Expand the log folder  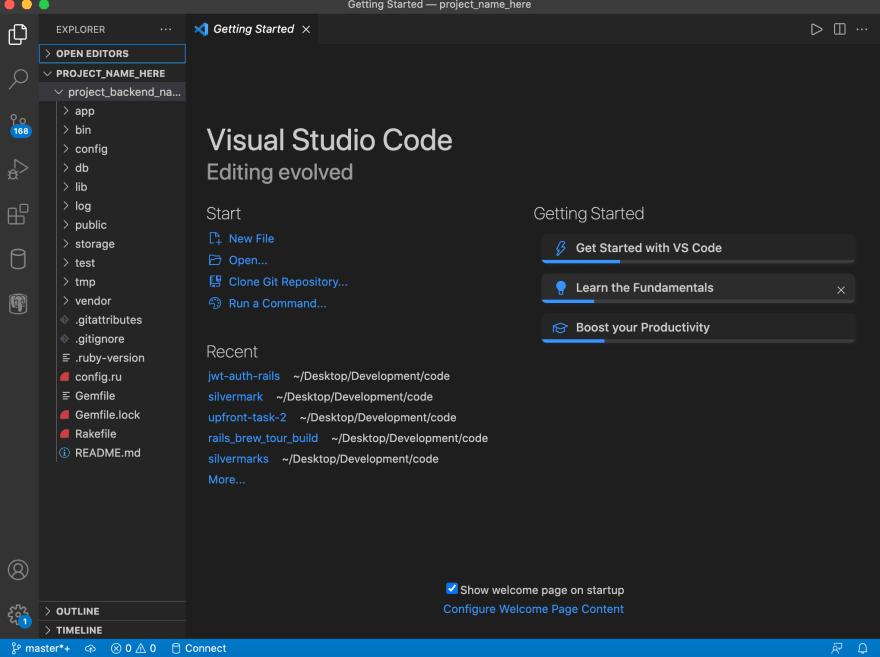(112, 206)
